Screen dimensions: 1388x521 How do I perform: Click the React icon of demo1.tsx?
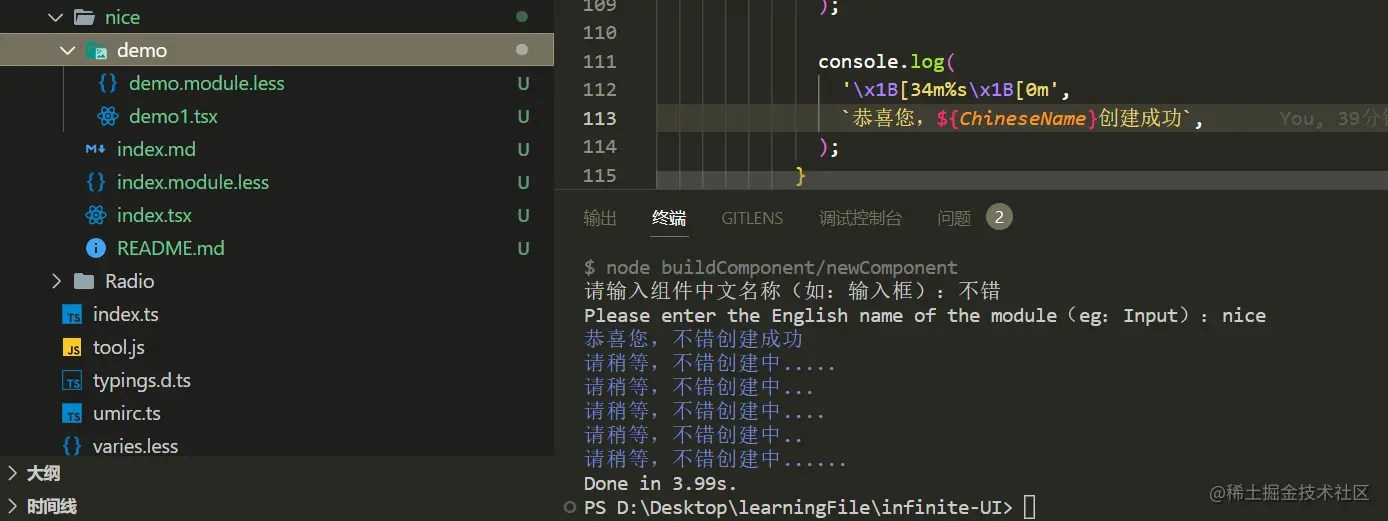coord(108,116)
